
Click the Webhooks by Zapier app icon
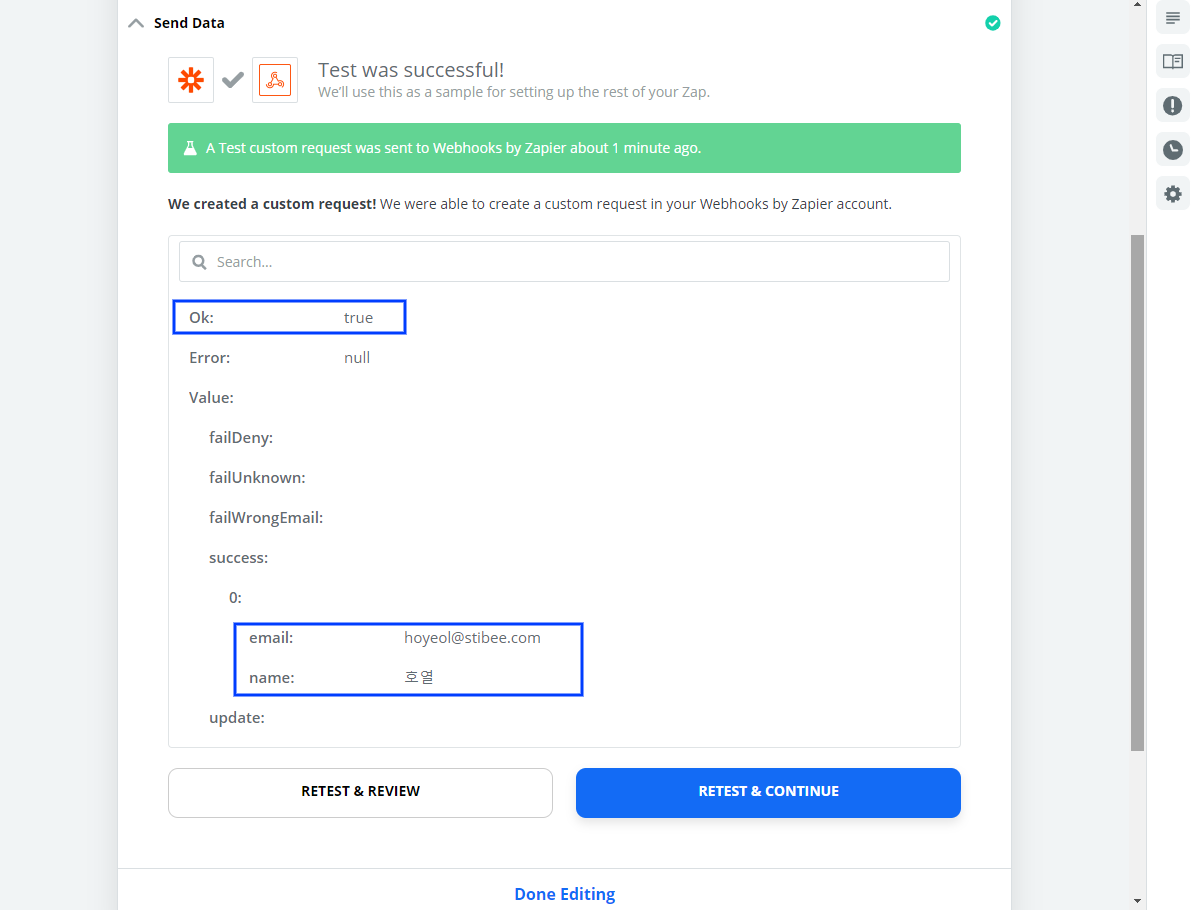pyautogui.click(x=275, y=80)
